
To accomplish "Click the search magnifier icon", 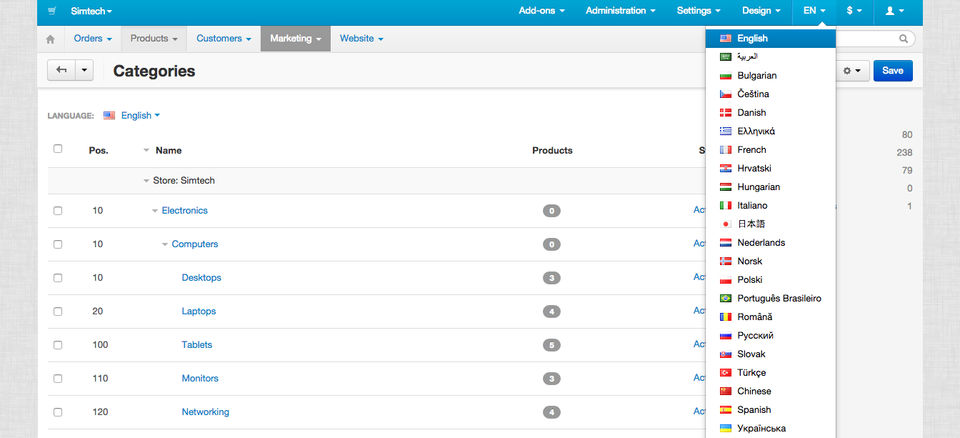I will tap(903, 39).
